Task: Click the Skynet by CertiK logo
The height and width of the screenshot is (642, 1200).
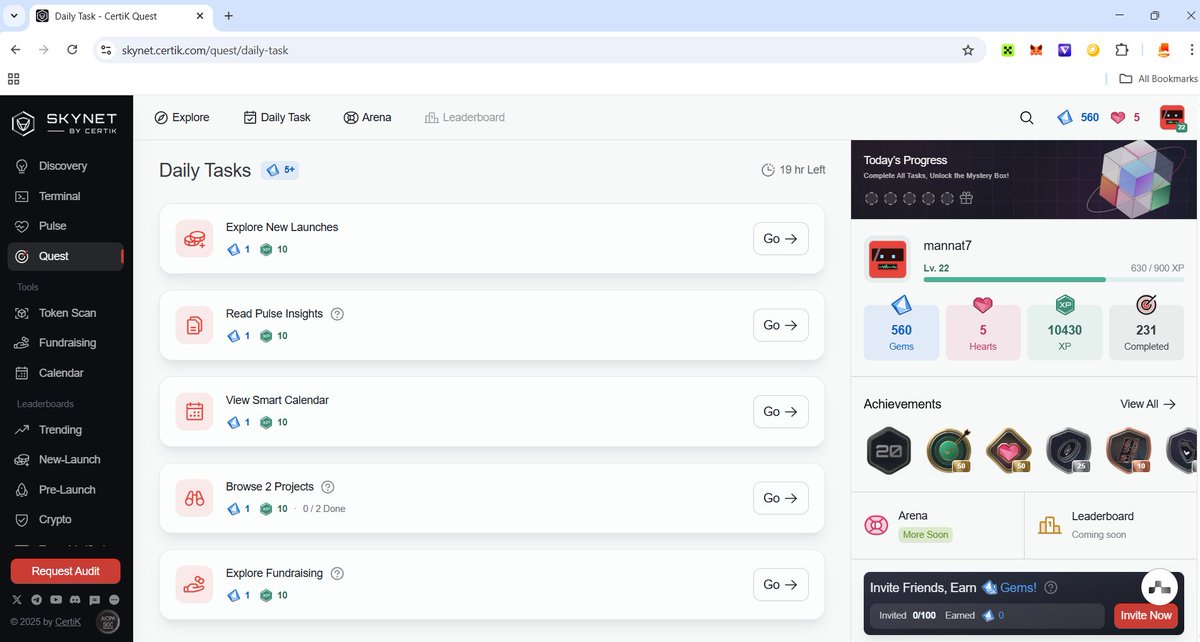Action: click(x=65, y=123)
